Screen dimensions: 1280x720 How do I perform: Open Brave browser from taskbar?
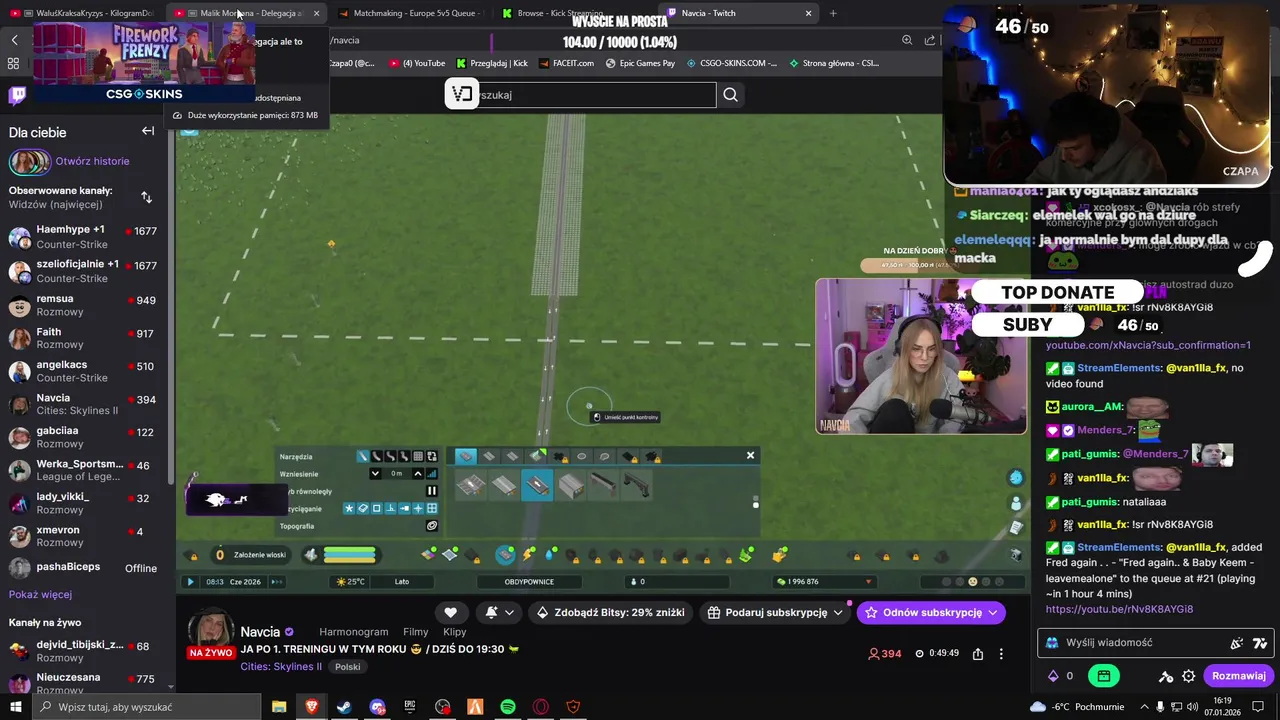pos(311,707)
